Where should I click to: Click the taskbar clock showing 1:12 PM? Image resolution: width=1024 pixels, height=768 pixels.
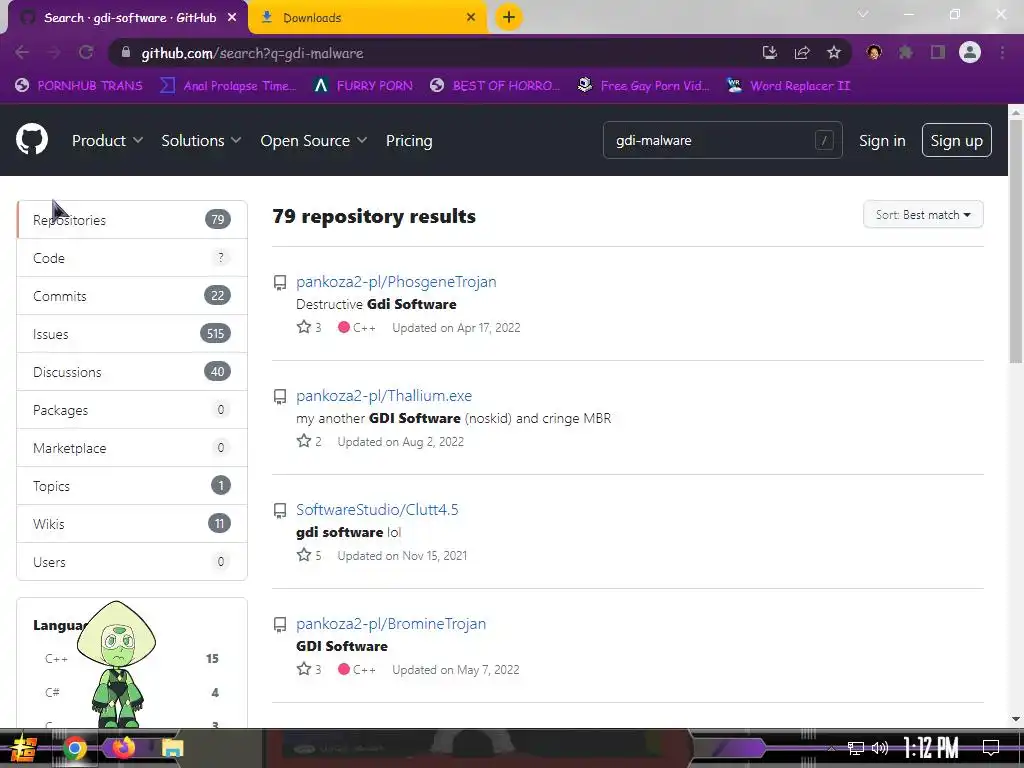click(931, 748)
